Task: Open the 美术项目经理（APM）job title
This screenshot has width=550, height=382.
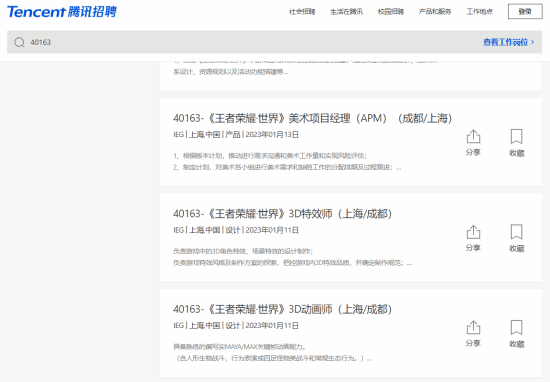Action: (x=312, y=118)
